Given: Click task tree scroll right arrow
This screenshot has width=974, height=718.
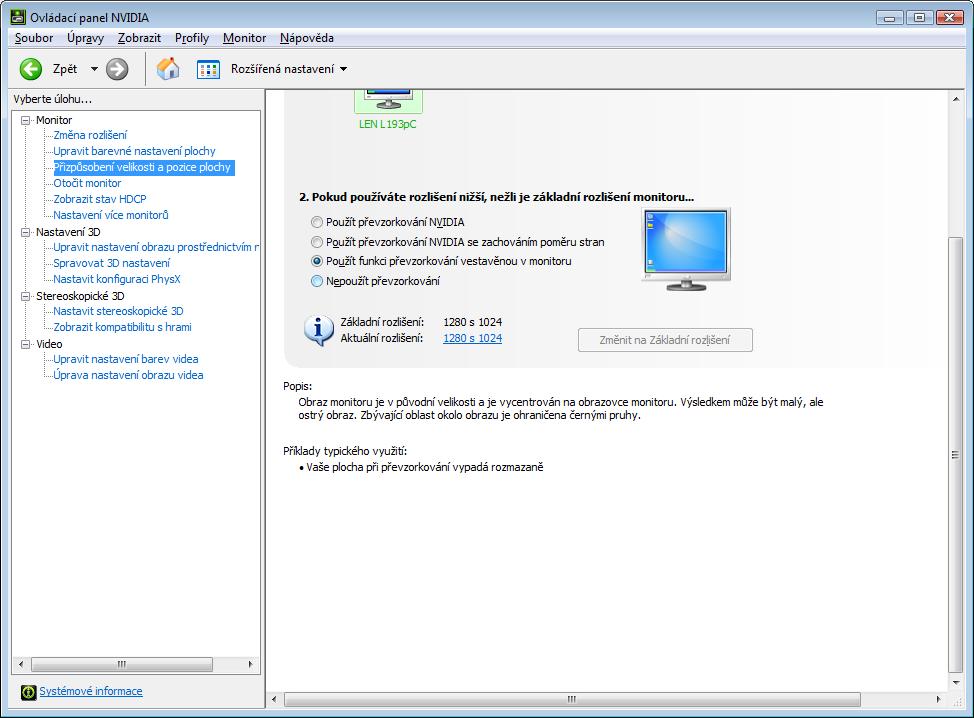Looking at the screenshot, I should (250, 665).
